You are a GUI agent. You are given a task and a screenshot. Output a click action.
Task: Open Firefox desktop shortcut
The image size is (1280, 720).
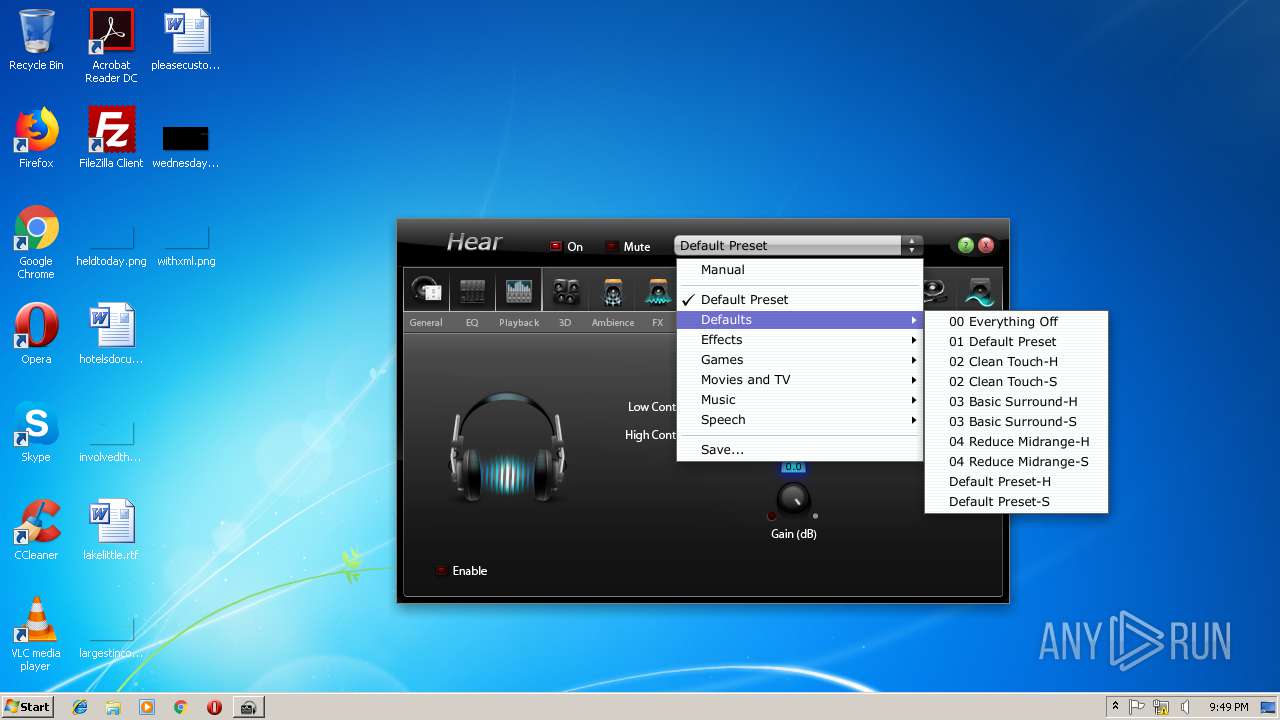click(36, 138)
